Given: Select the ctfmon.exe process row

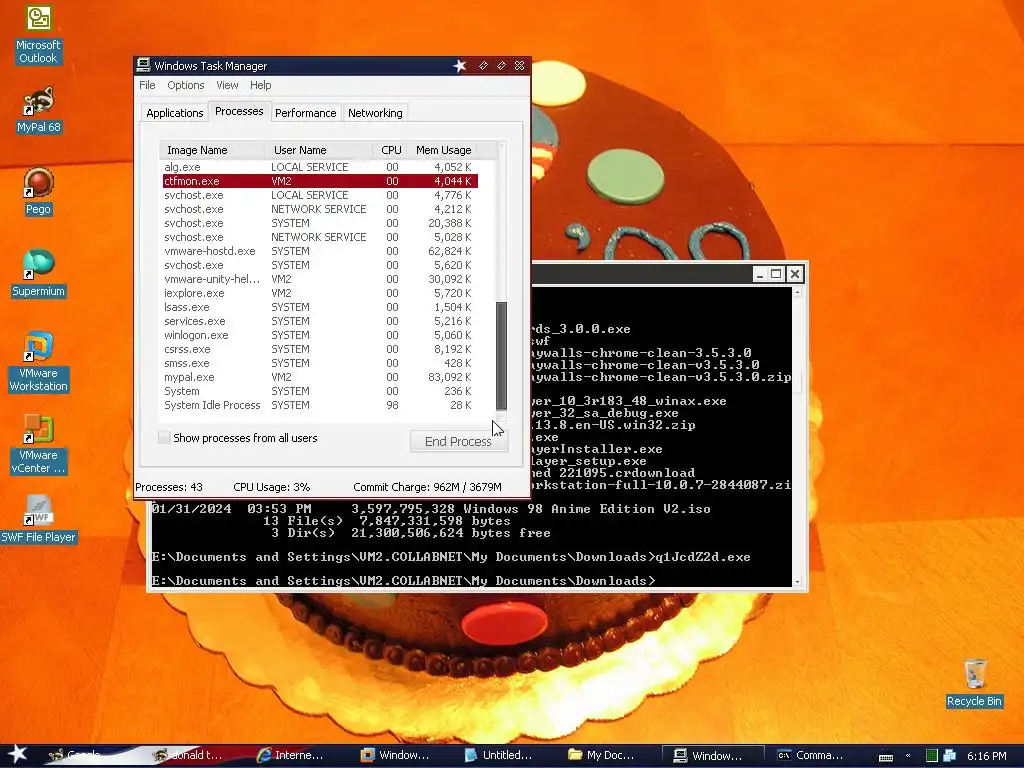Looking at the screenshot, I should point(320,181).
